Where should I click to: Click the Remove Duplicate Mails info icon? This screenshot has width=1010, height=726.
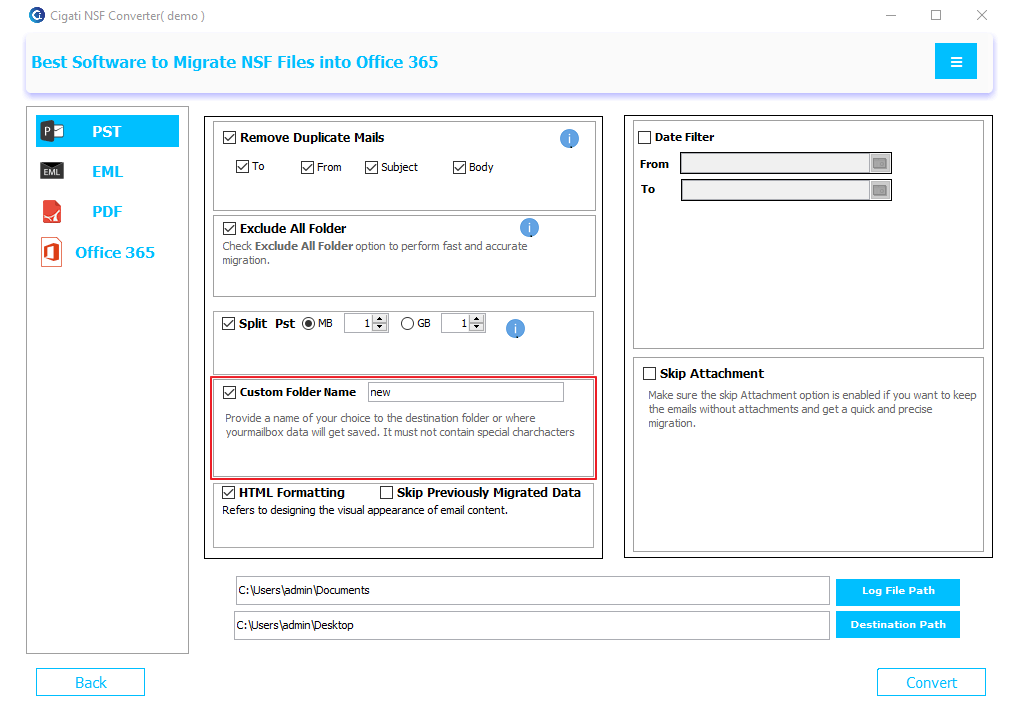click(569, 139)
